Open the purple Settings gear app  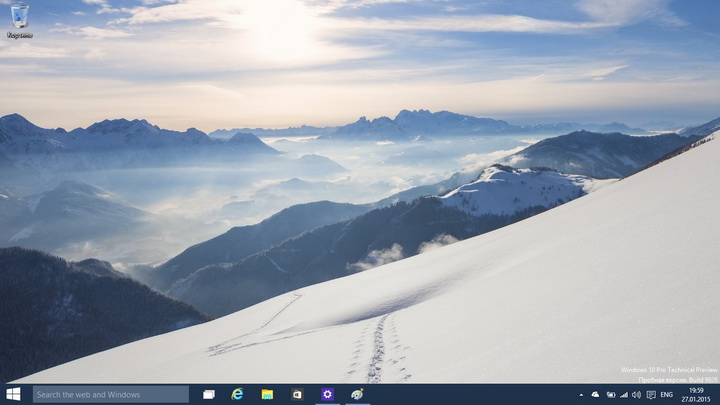(327, 394)
